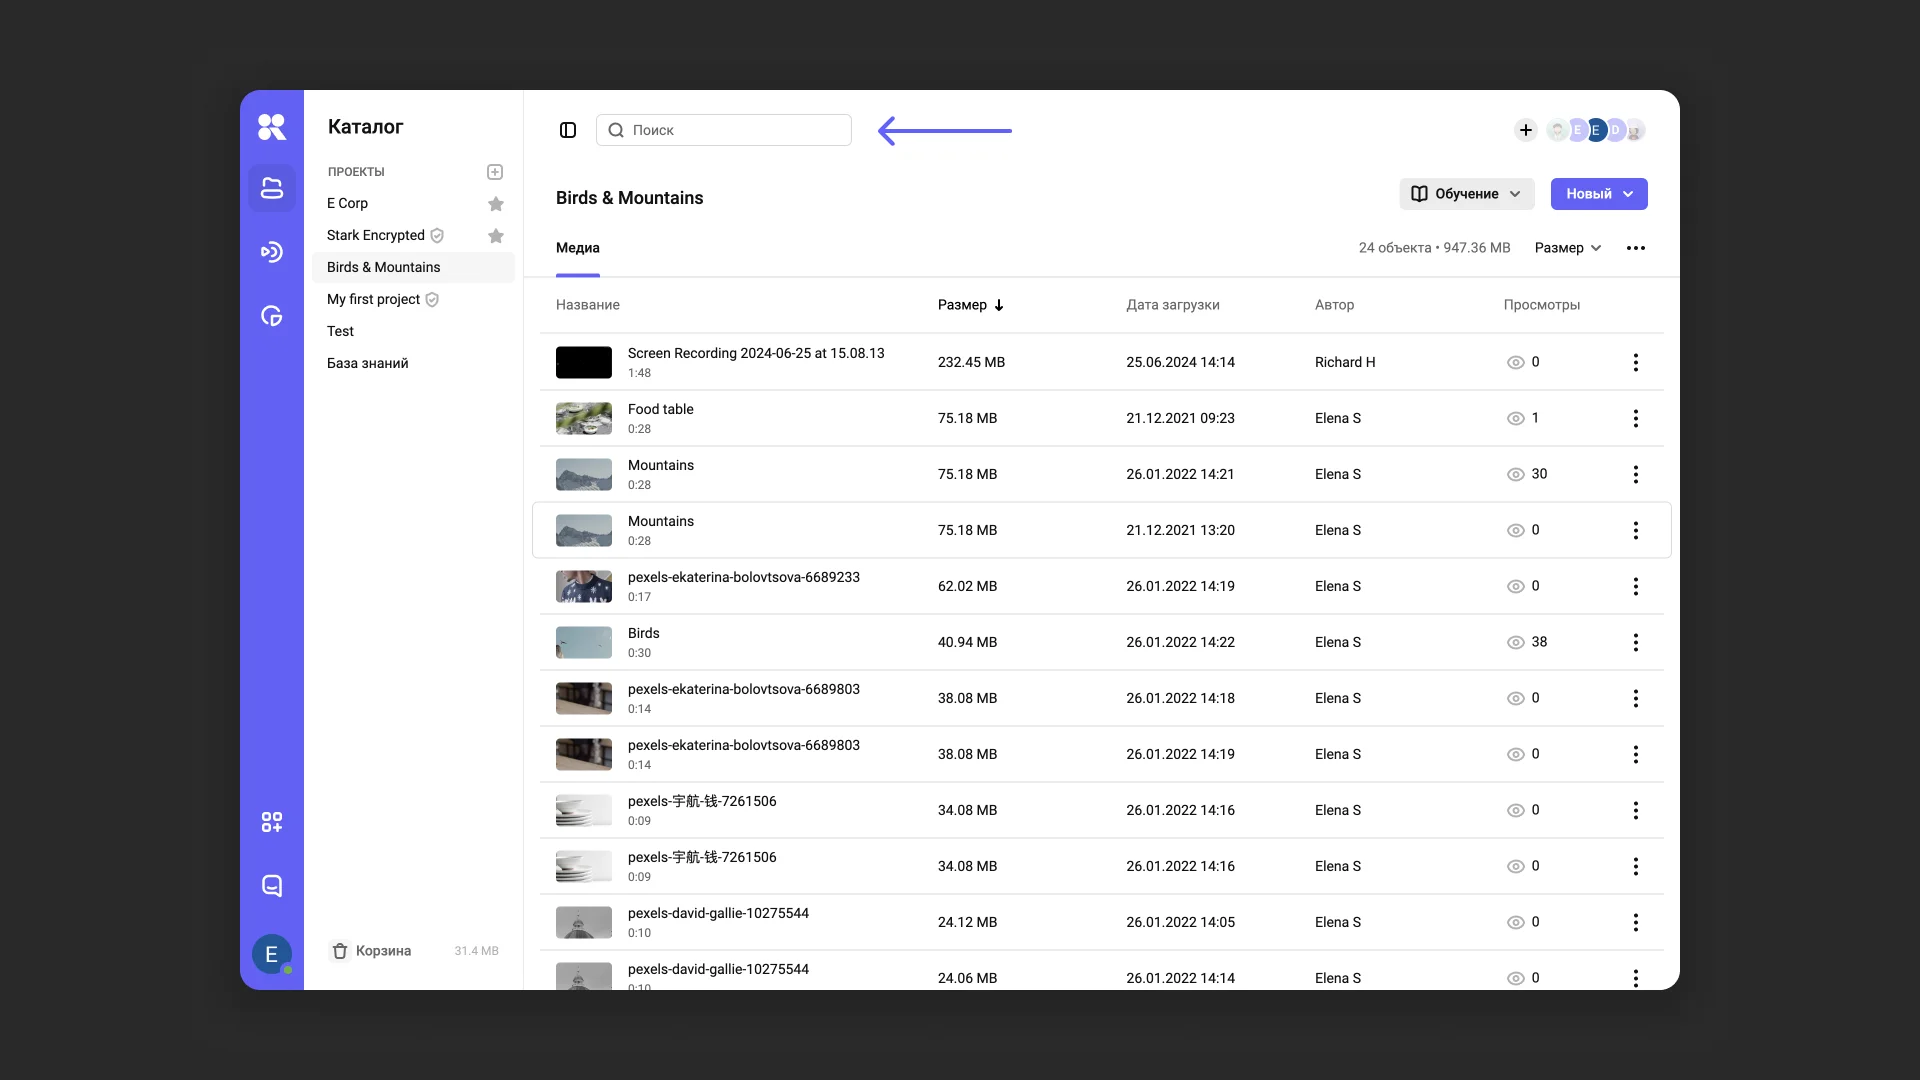Screen dimensions: 1920x1080
Task: Open the catalog storage icon in left rail
Action: [272, 188]
